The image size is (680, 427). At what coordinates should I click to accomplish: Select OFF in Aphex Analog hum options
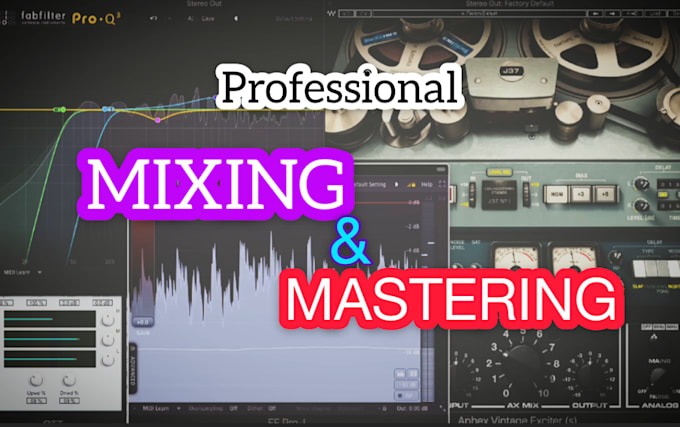coord(646,326)
